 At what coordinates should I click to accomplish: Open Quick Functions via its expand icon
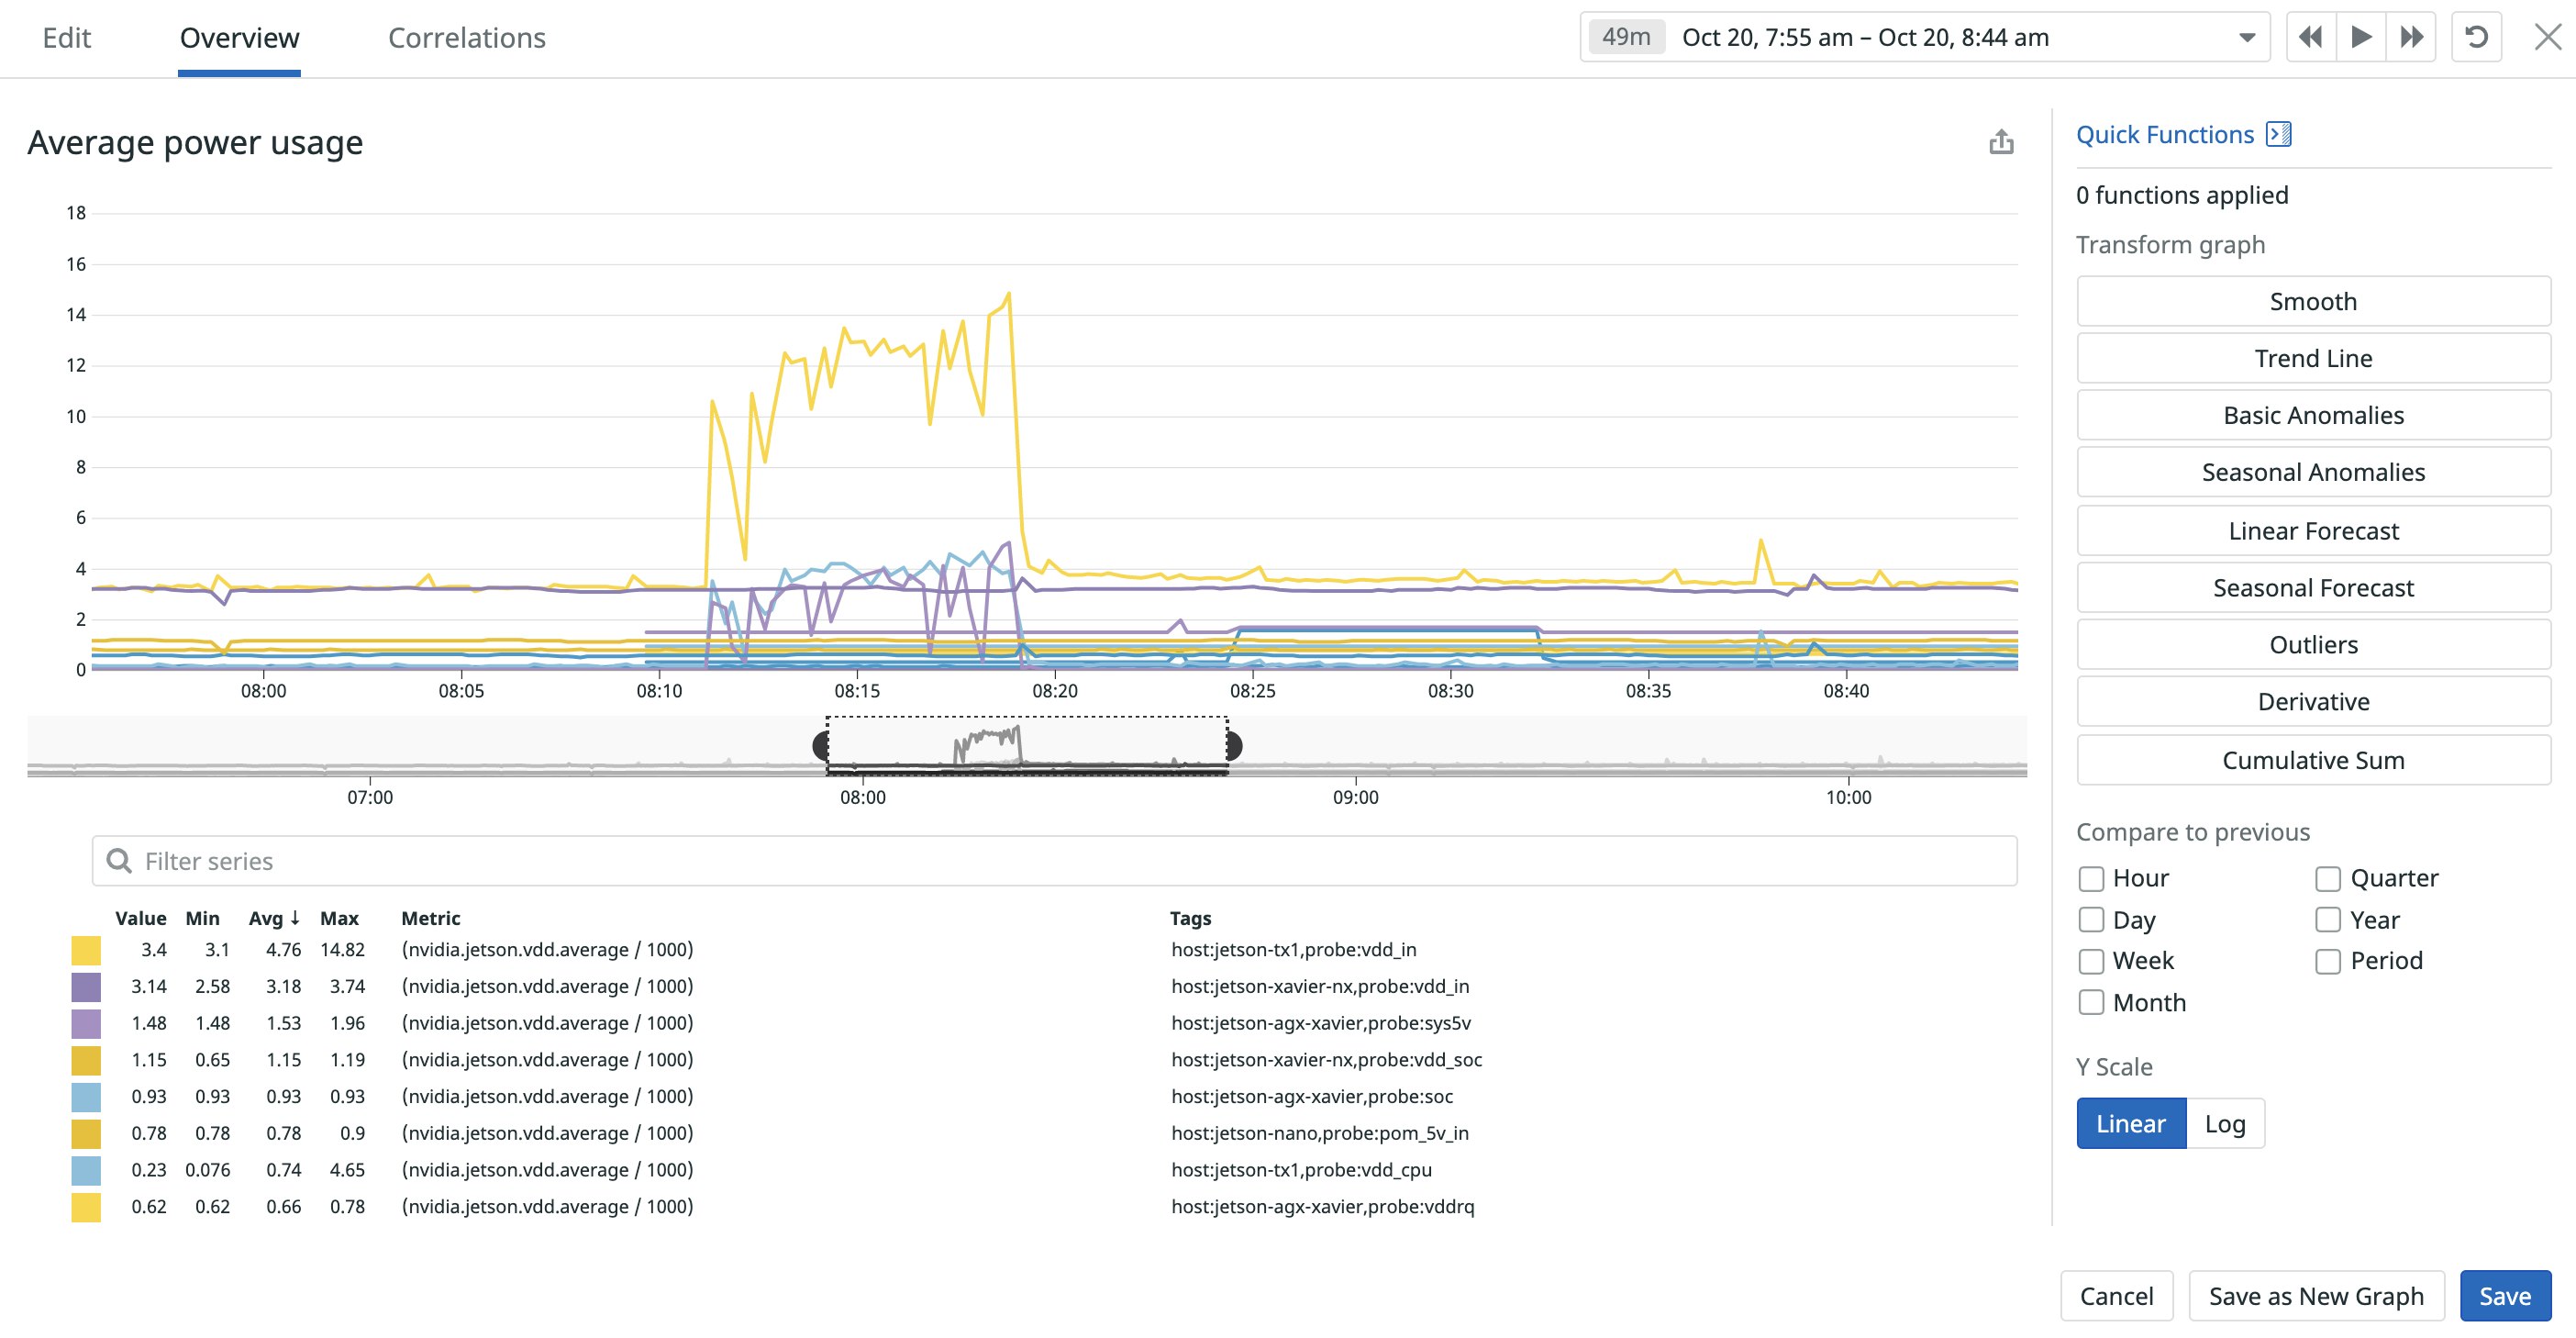(2280, 132)
